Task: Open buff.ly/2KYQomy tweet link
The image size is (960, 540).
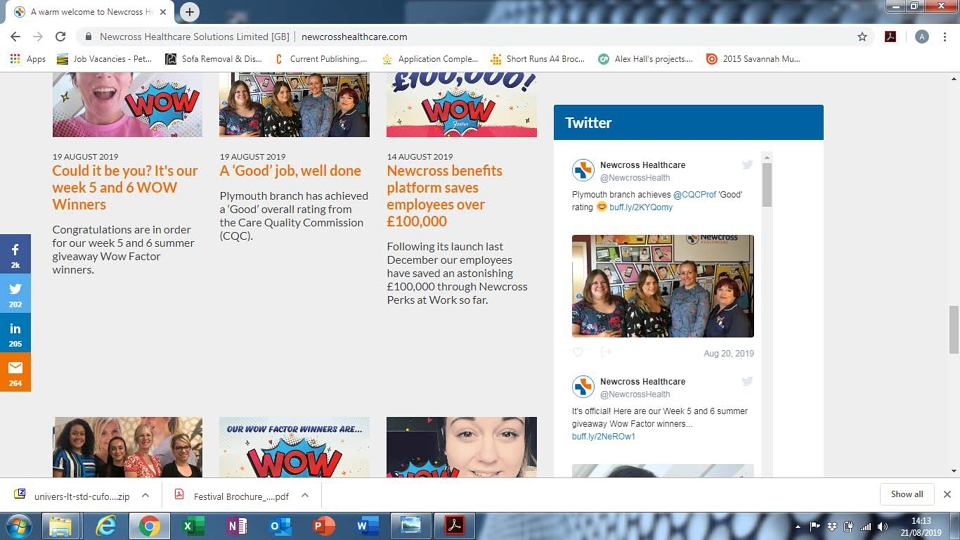Action: click(640, 207)
